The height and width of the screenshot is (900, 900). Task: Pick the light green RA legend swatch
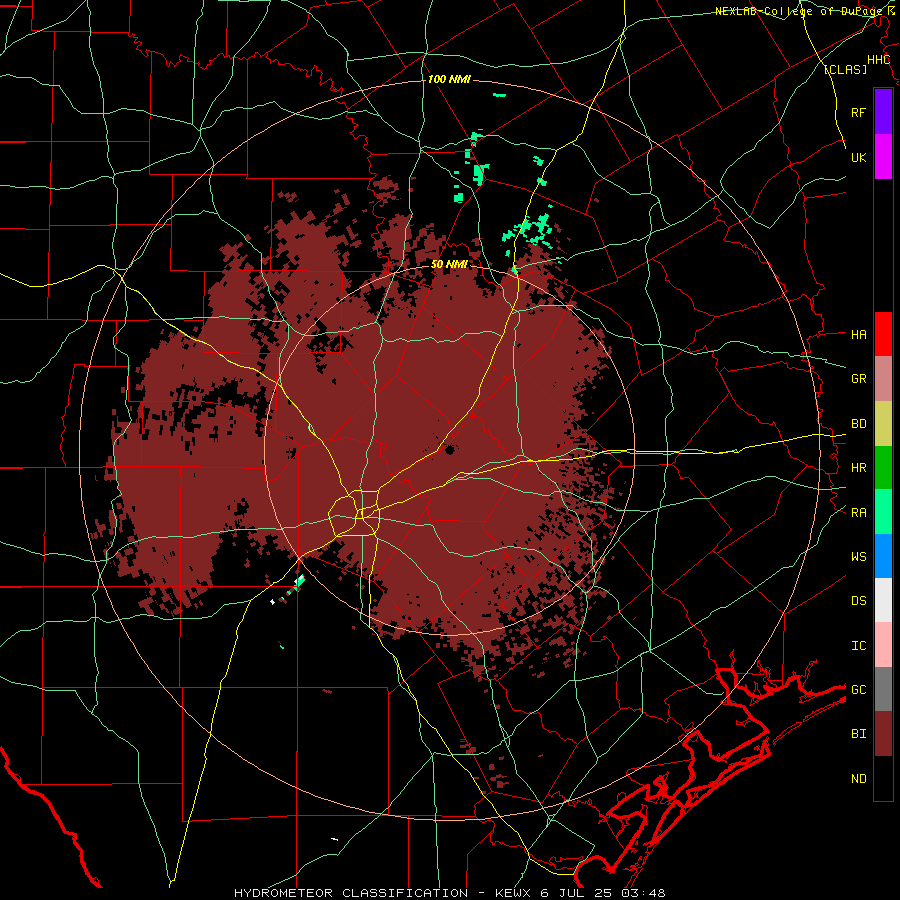point(883,512)
